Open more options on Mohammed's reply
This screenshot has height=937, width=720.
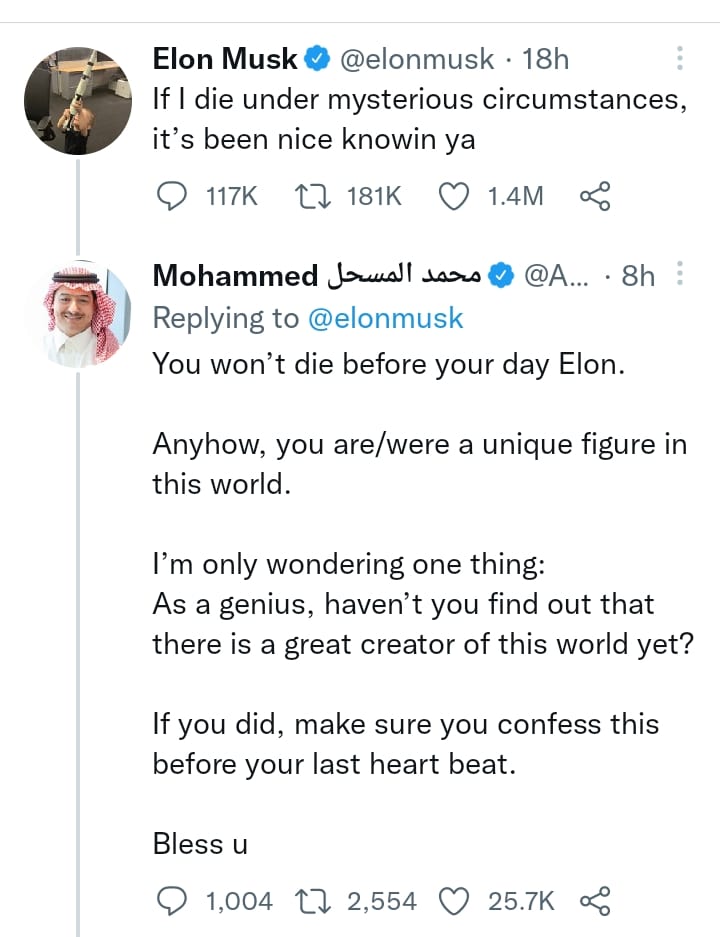[680, 274]
